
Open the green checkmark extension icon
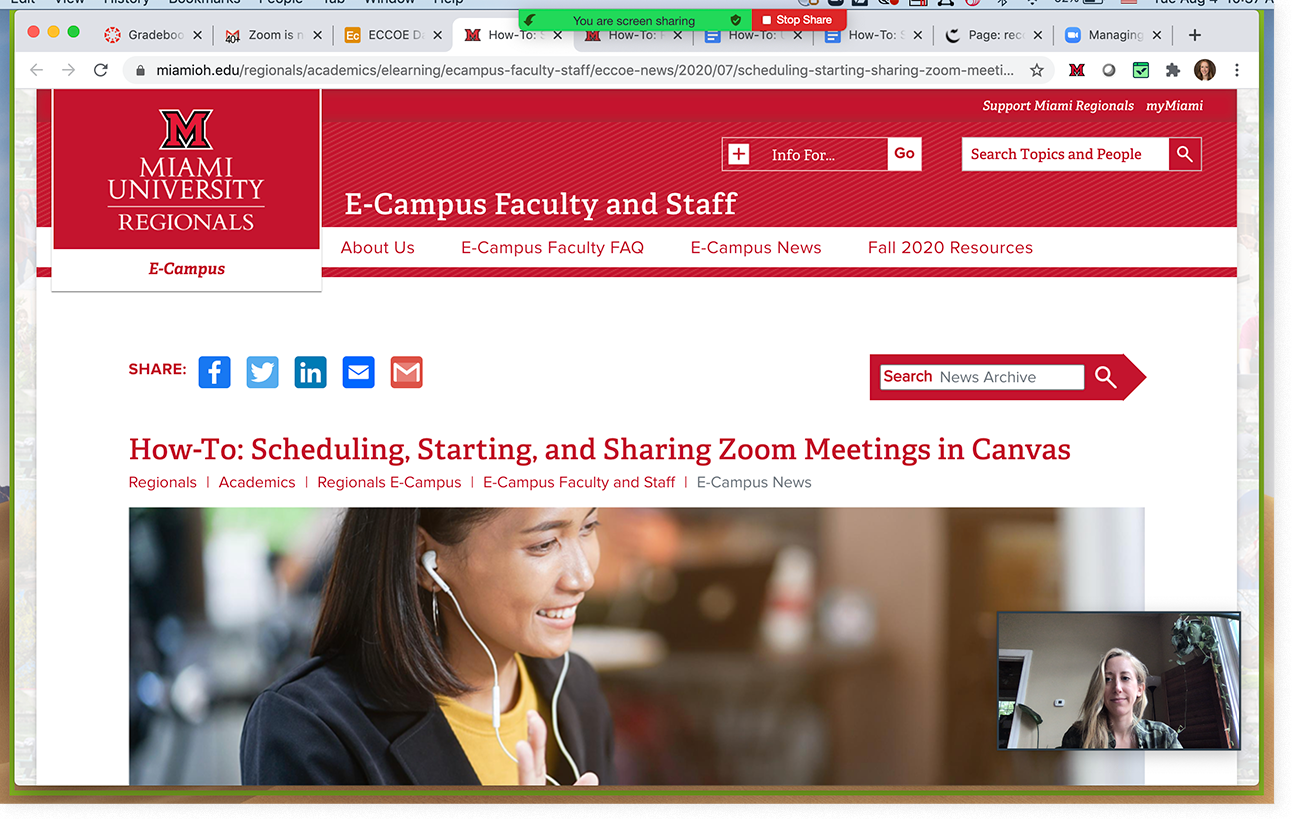(1141, 70)
